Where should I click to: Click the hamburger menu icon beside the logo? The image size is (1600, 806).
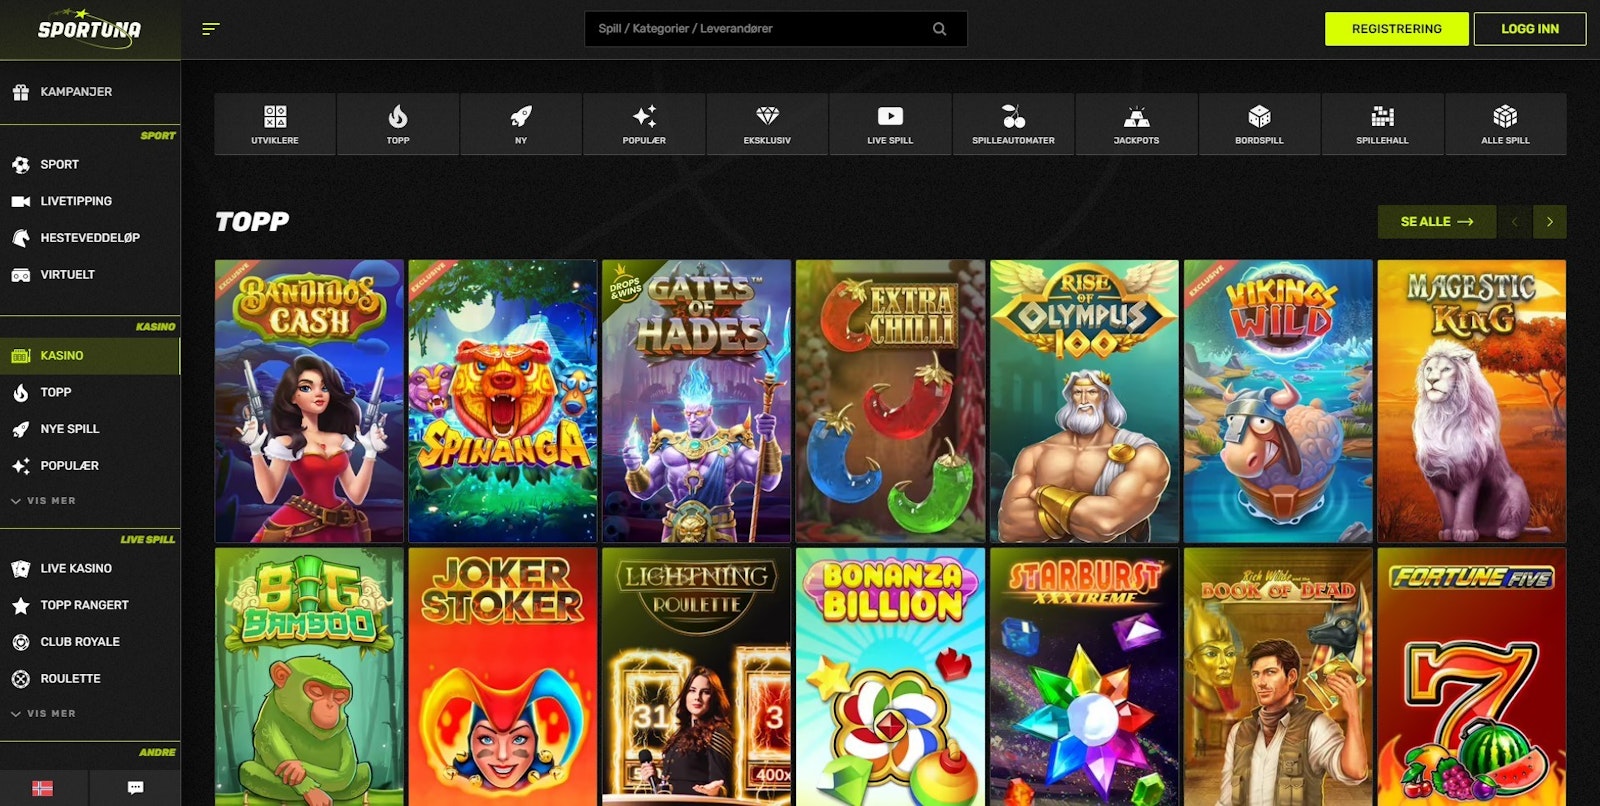point(210,29)
